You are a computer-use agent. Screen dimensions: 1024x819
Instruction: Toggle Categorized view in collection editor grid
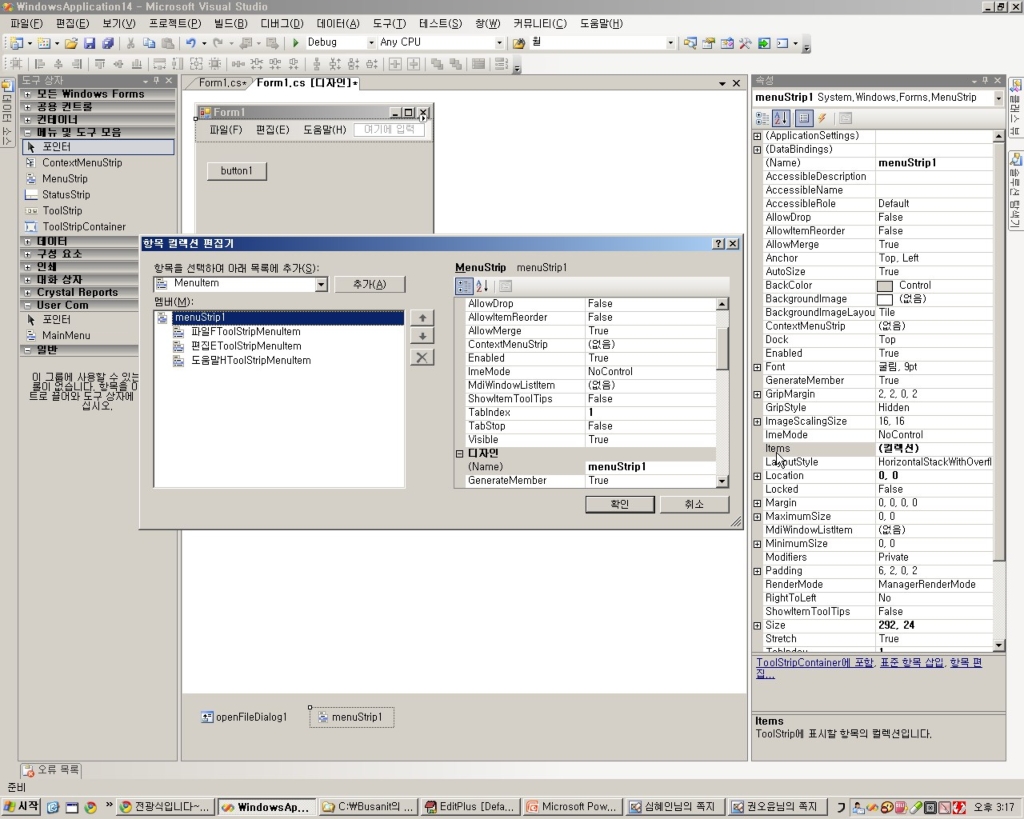(464, 286)
